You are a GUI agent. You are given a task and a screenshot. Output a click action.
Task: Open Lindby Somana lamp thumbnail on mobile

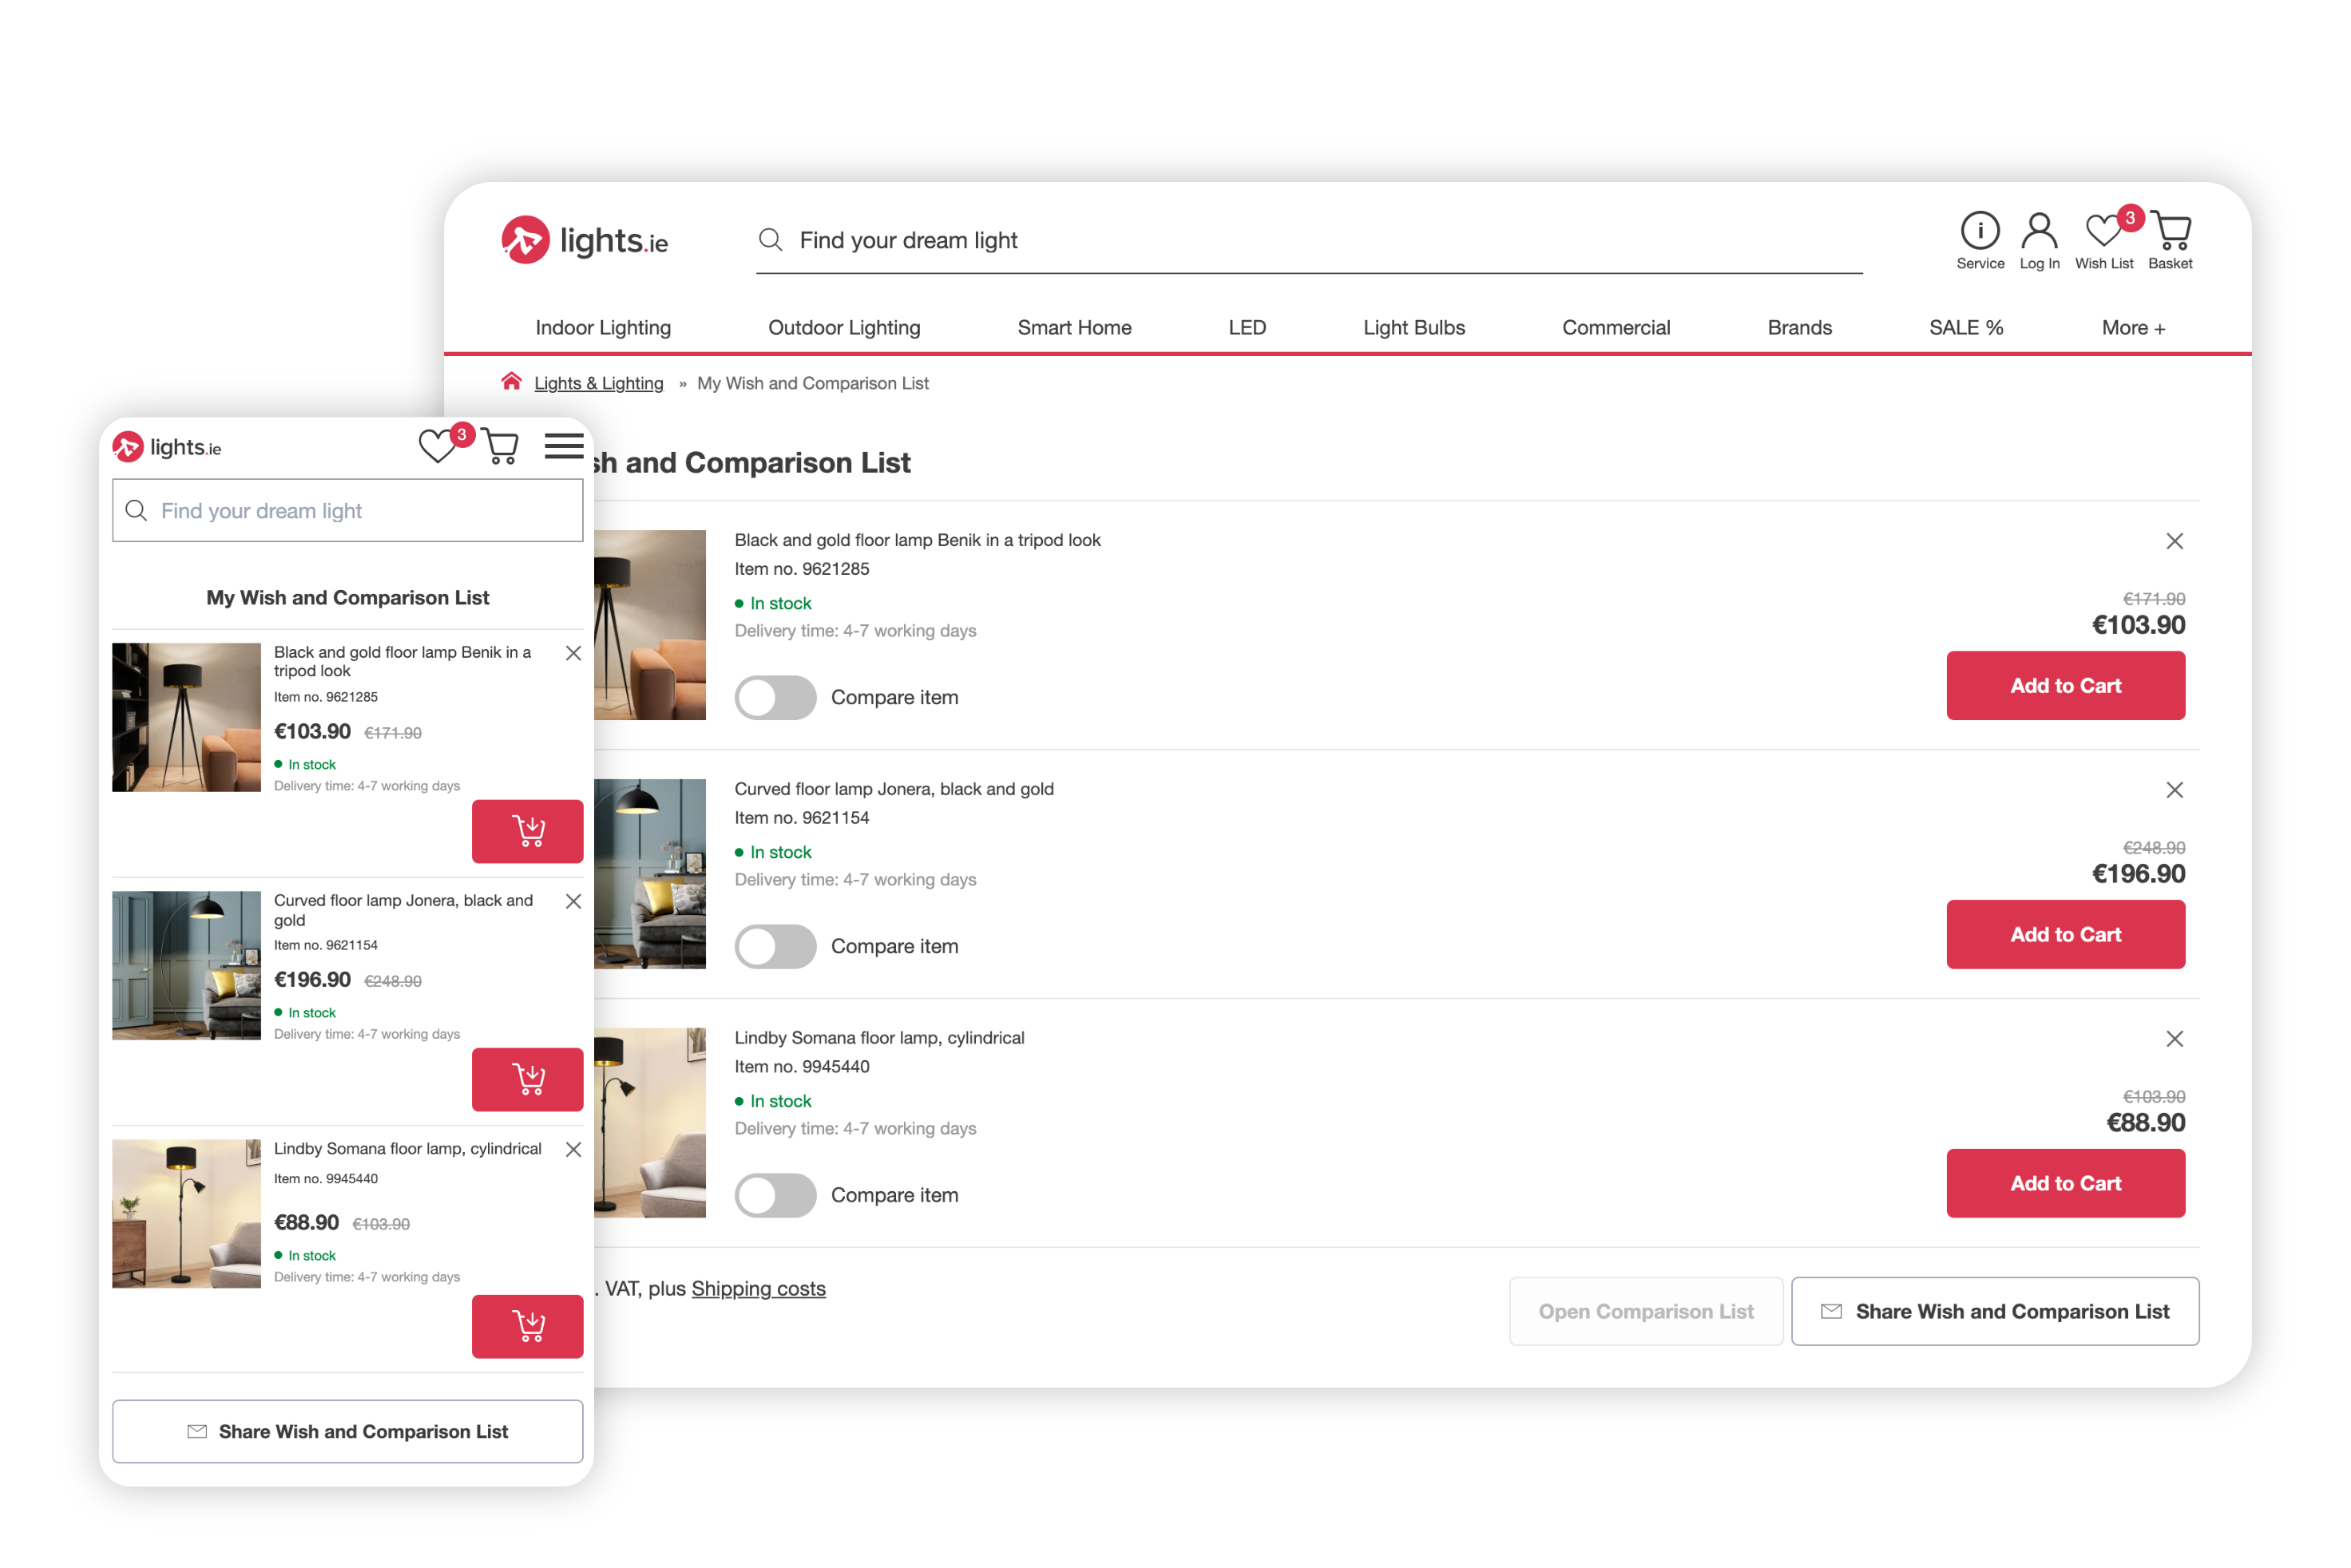186,1213
